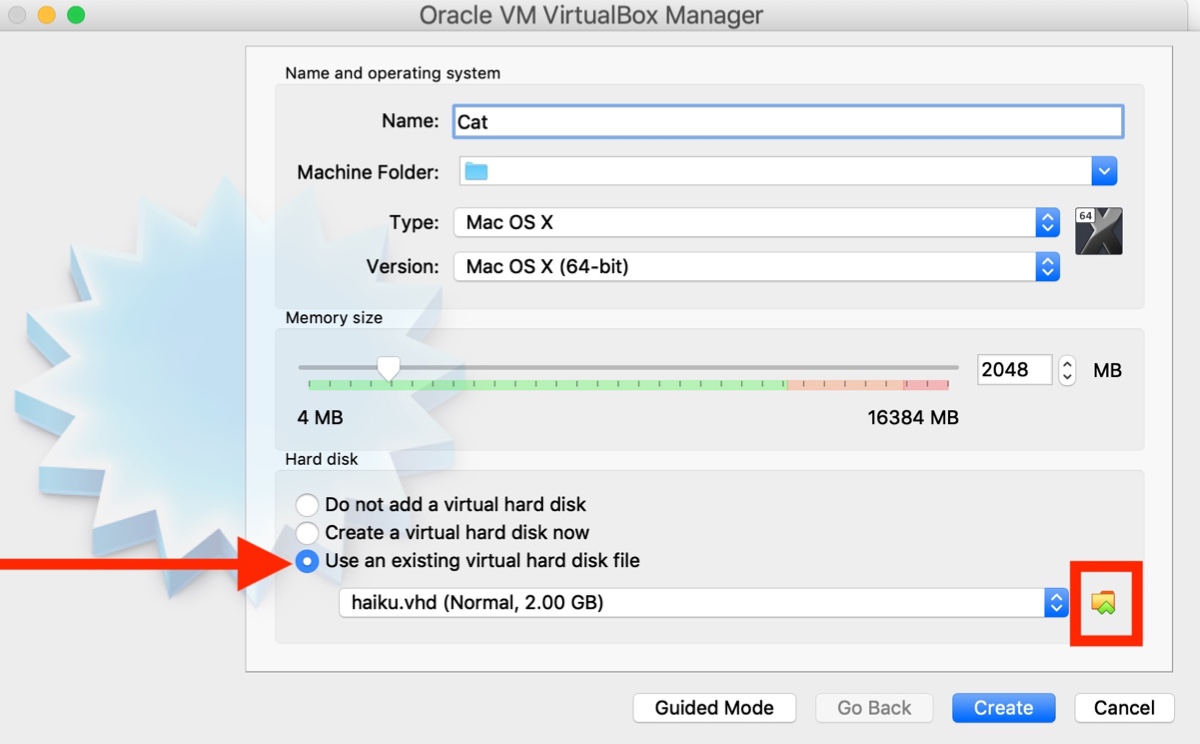
Task: Open the Type dropdown showing Mac OS X
Action: [x=1046, y=222]
